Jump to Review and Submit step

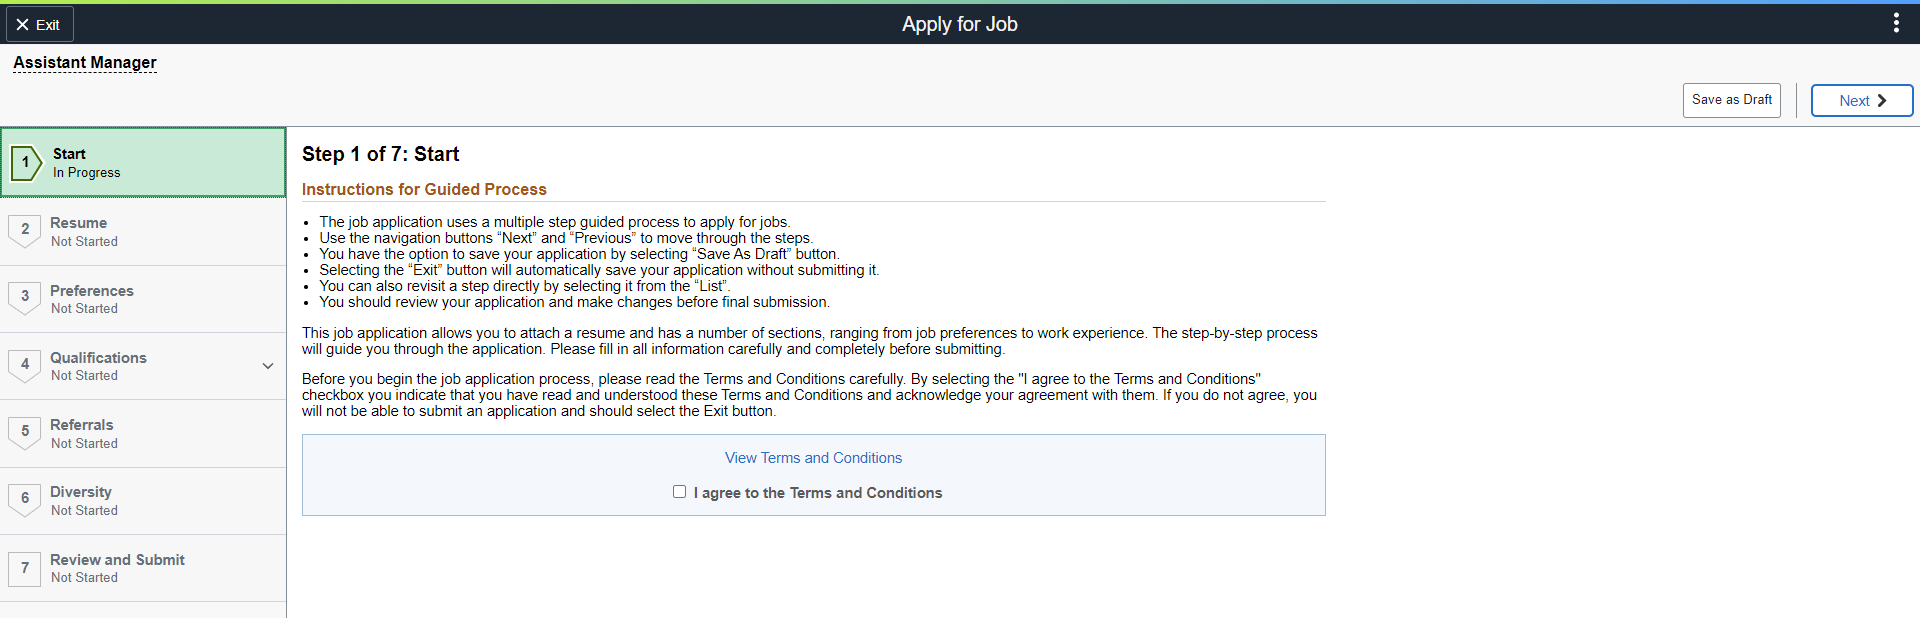(x=143, y=568)
